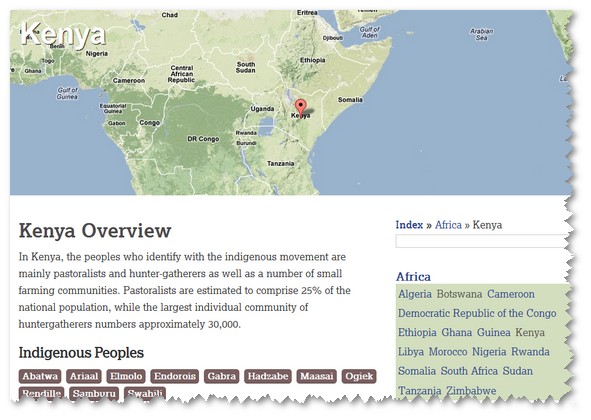This screenshot has width=591, height=420.
Task: Select the Swahili indigenous people tag
Action: (x=145, y=394)
